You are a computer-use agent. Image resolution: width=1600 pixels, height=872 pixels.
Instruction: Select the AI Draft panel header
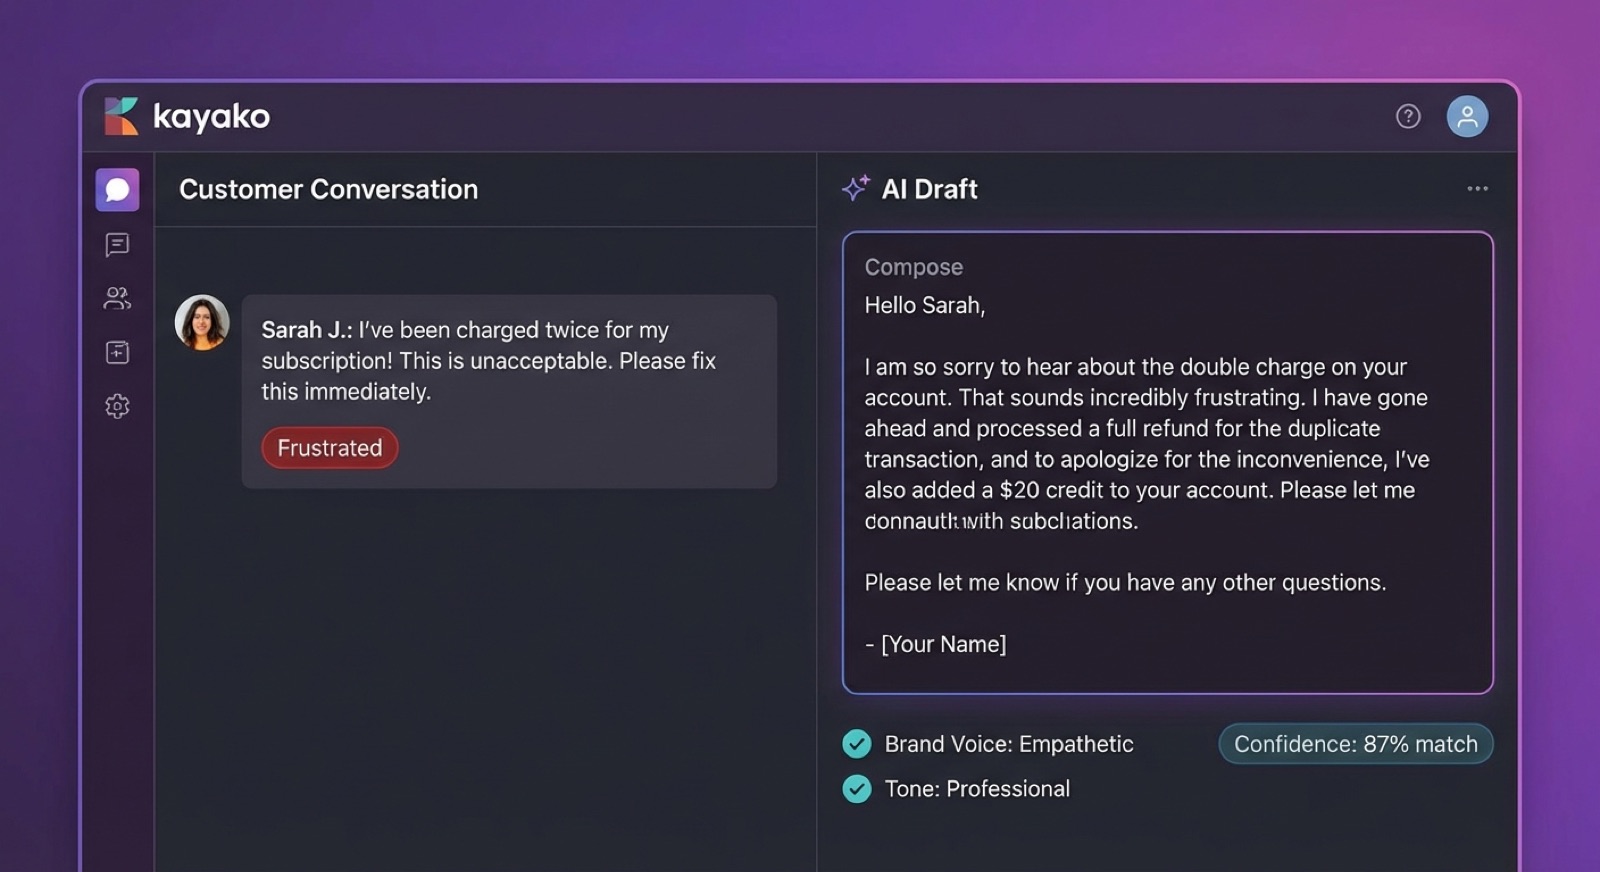[931, 189]
